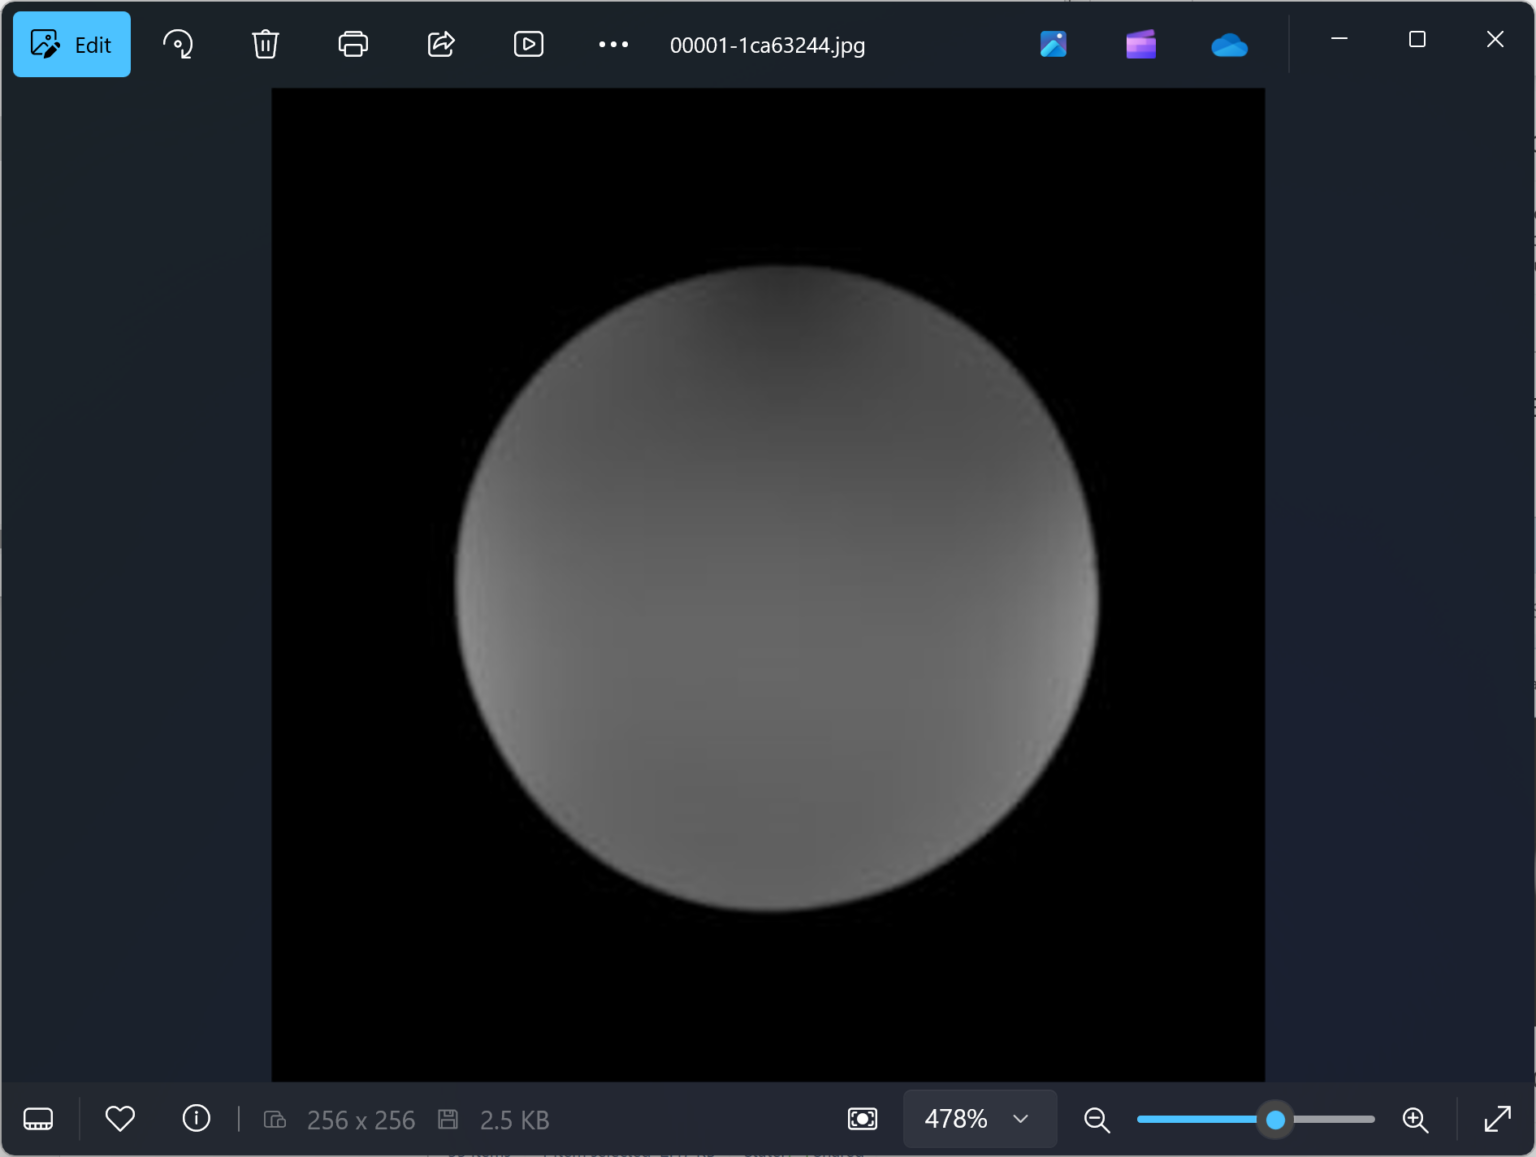Click the fit to window icon
This screenshot has width=1536, height=1157.
862,1119
